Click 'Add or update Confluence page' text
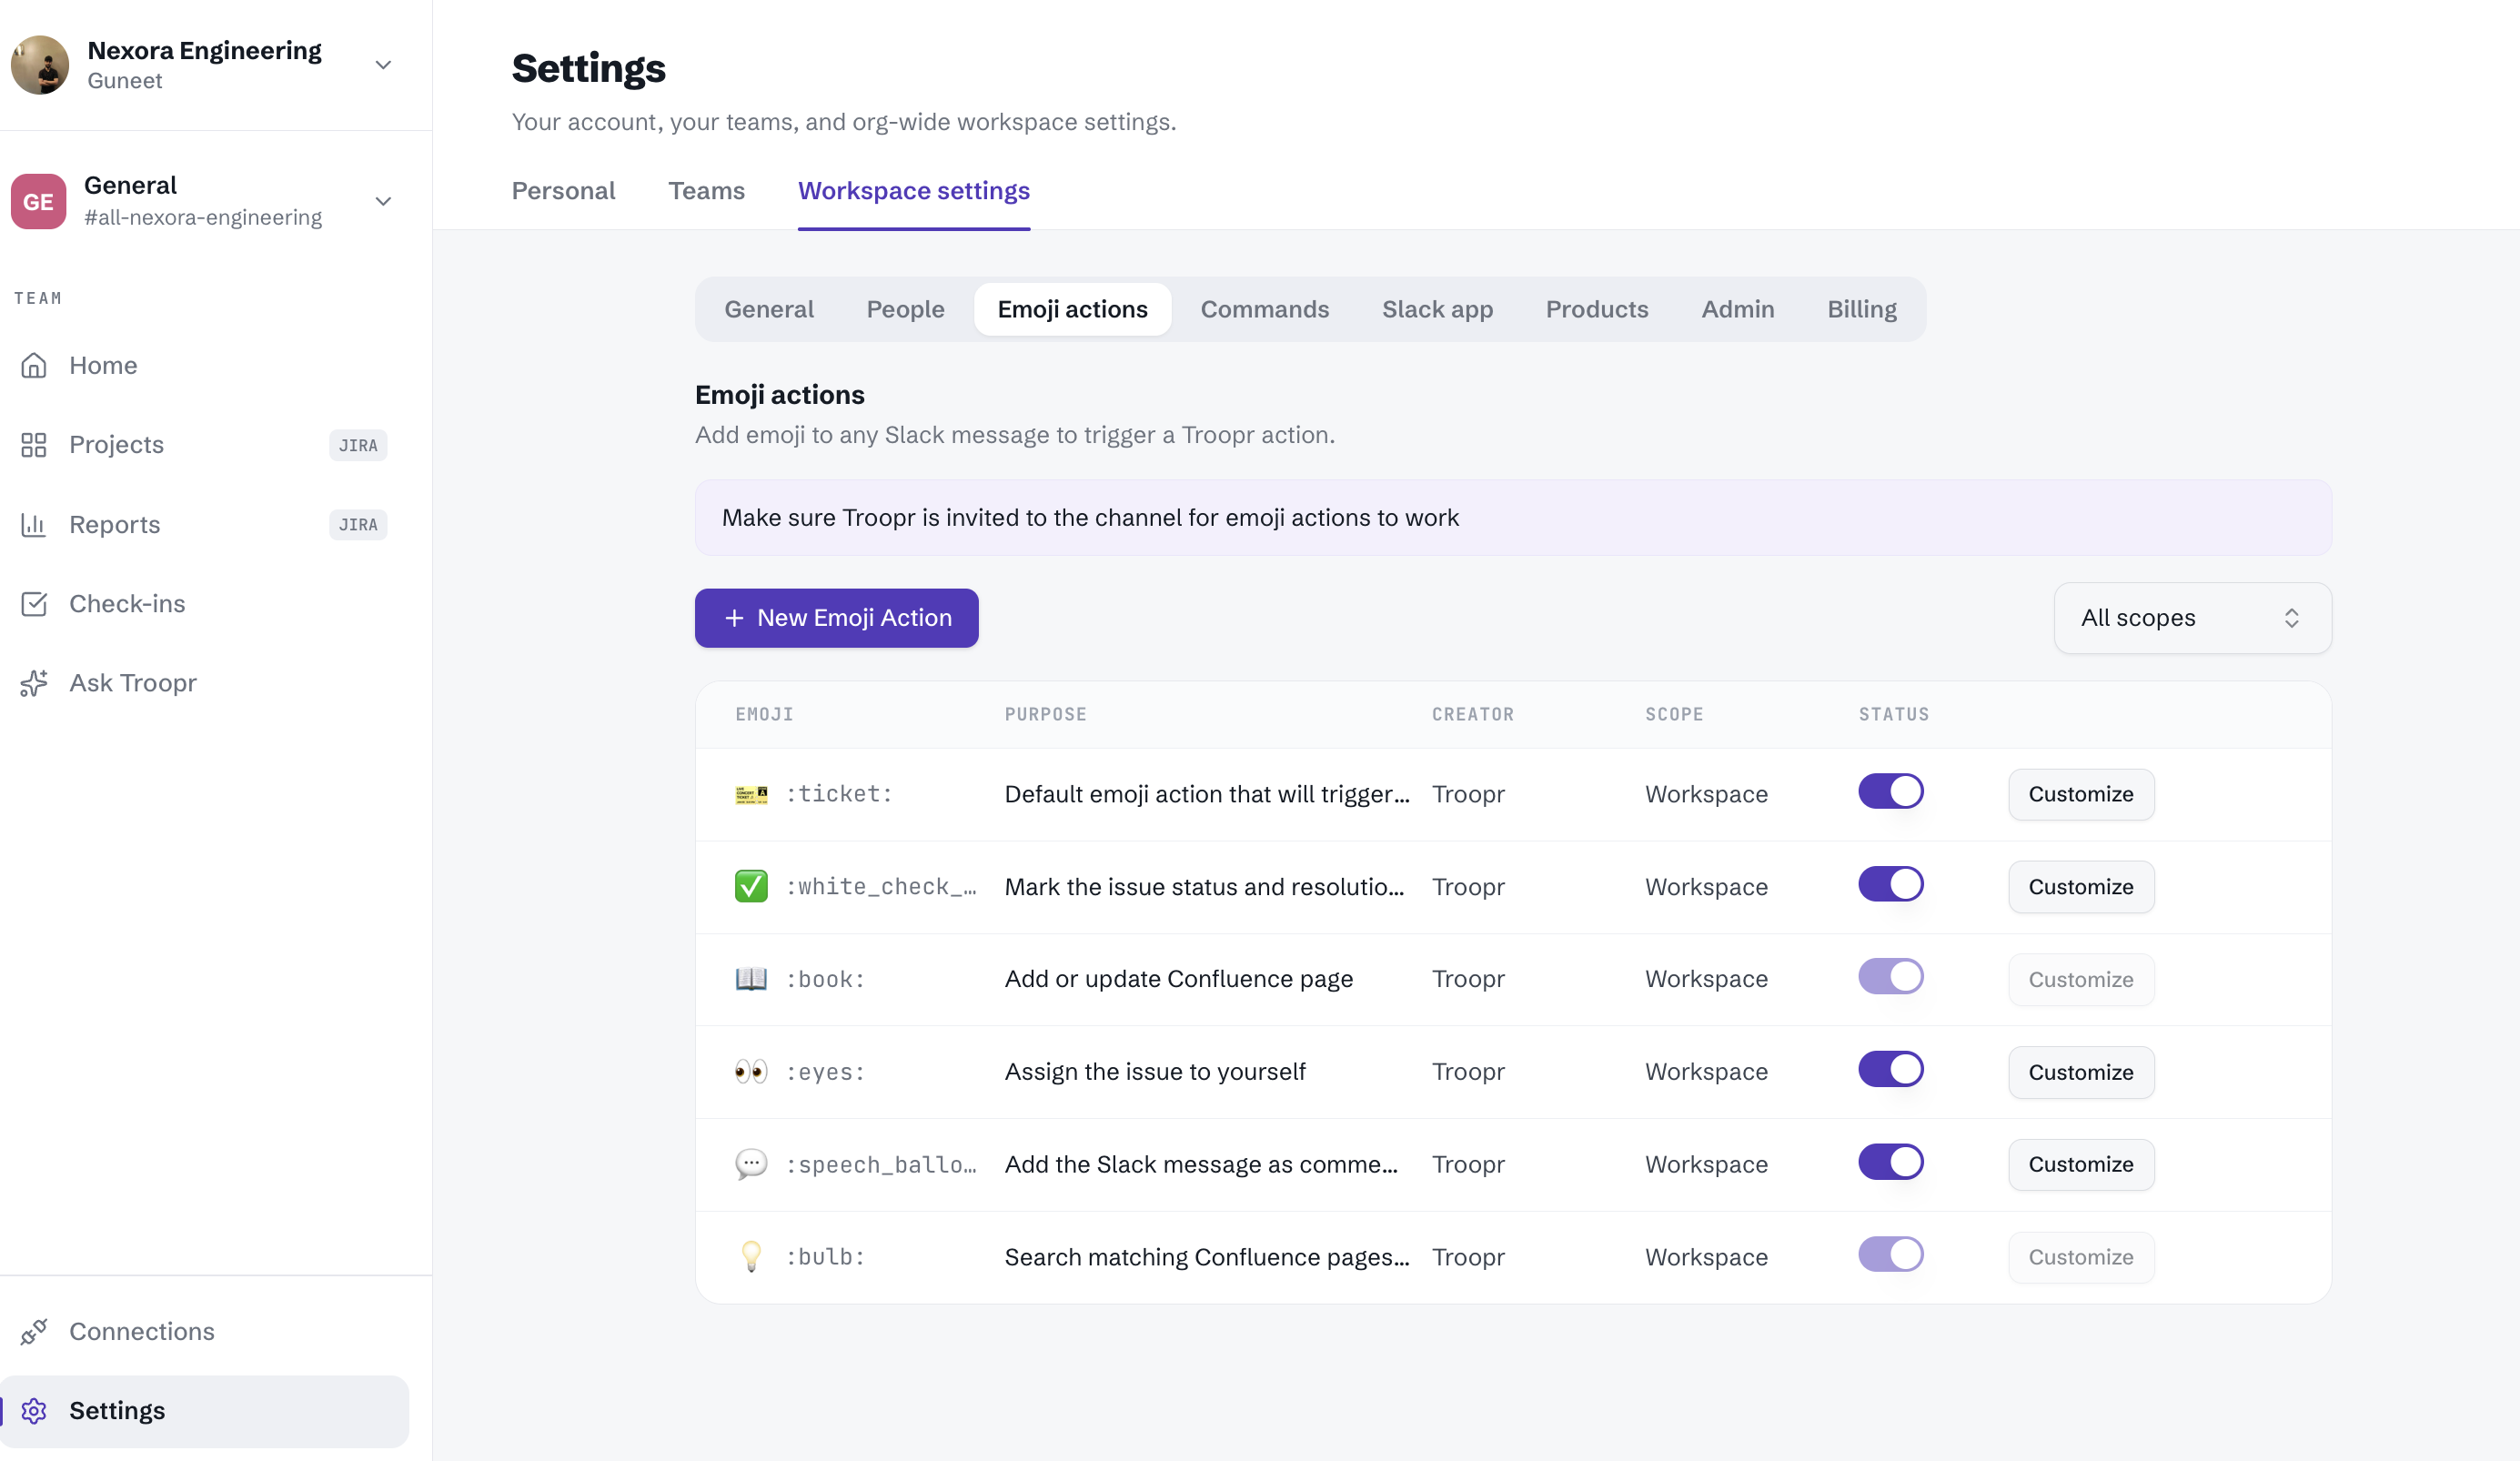 1178,979
